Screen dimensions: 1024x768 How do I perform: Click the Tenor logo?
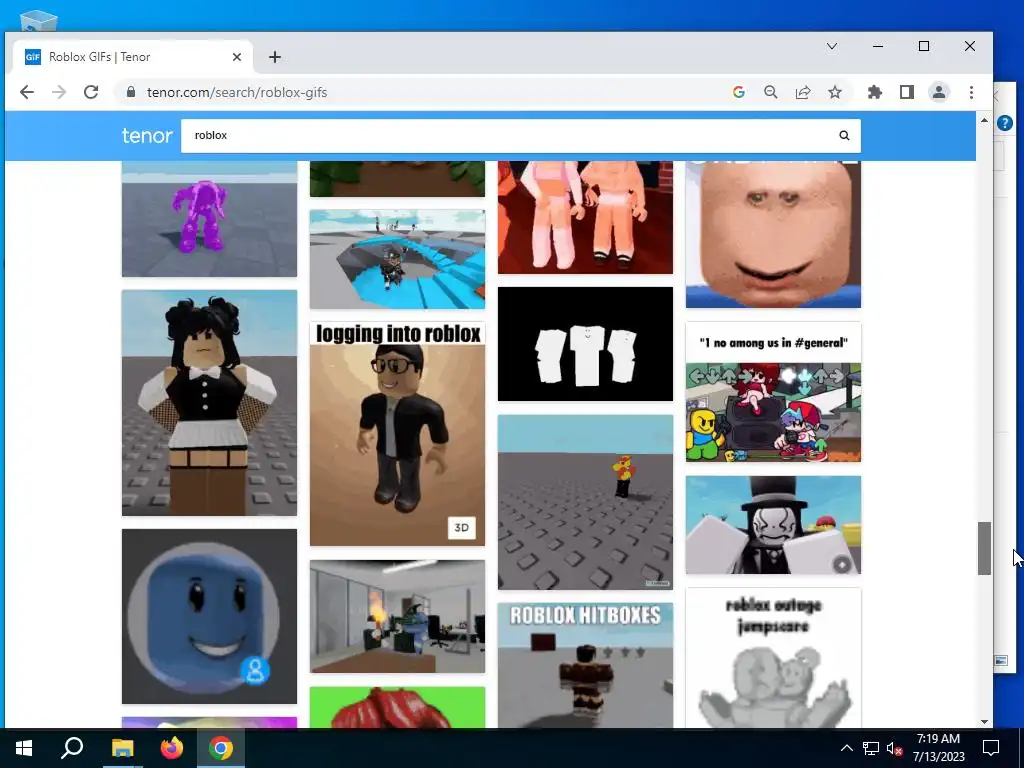pyautogui.click(x=147, y=135)
